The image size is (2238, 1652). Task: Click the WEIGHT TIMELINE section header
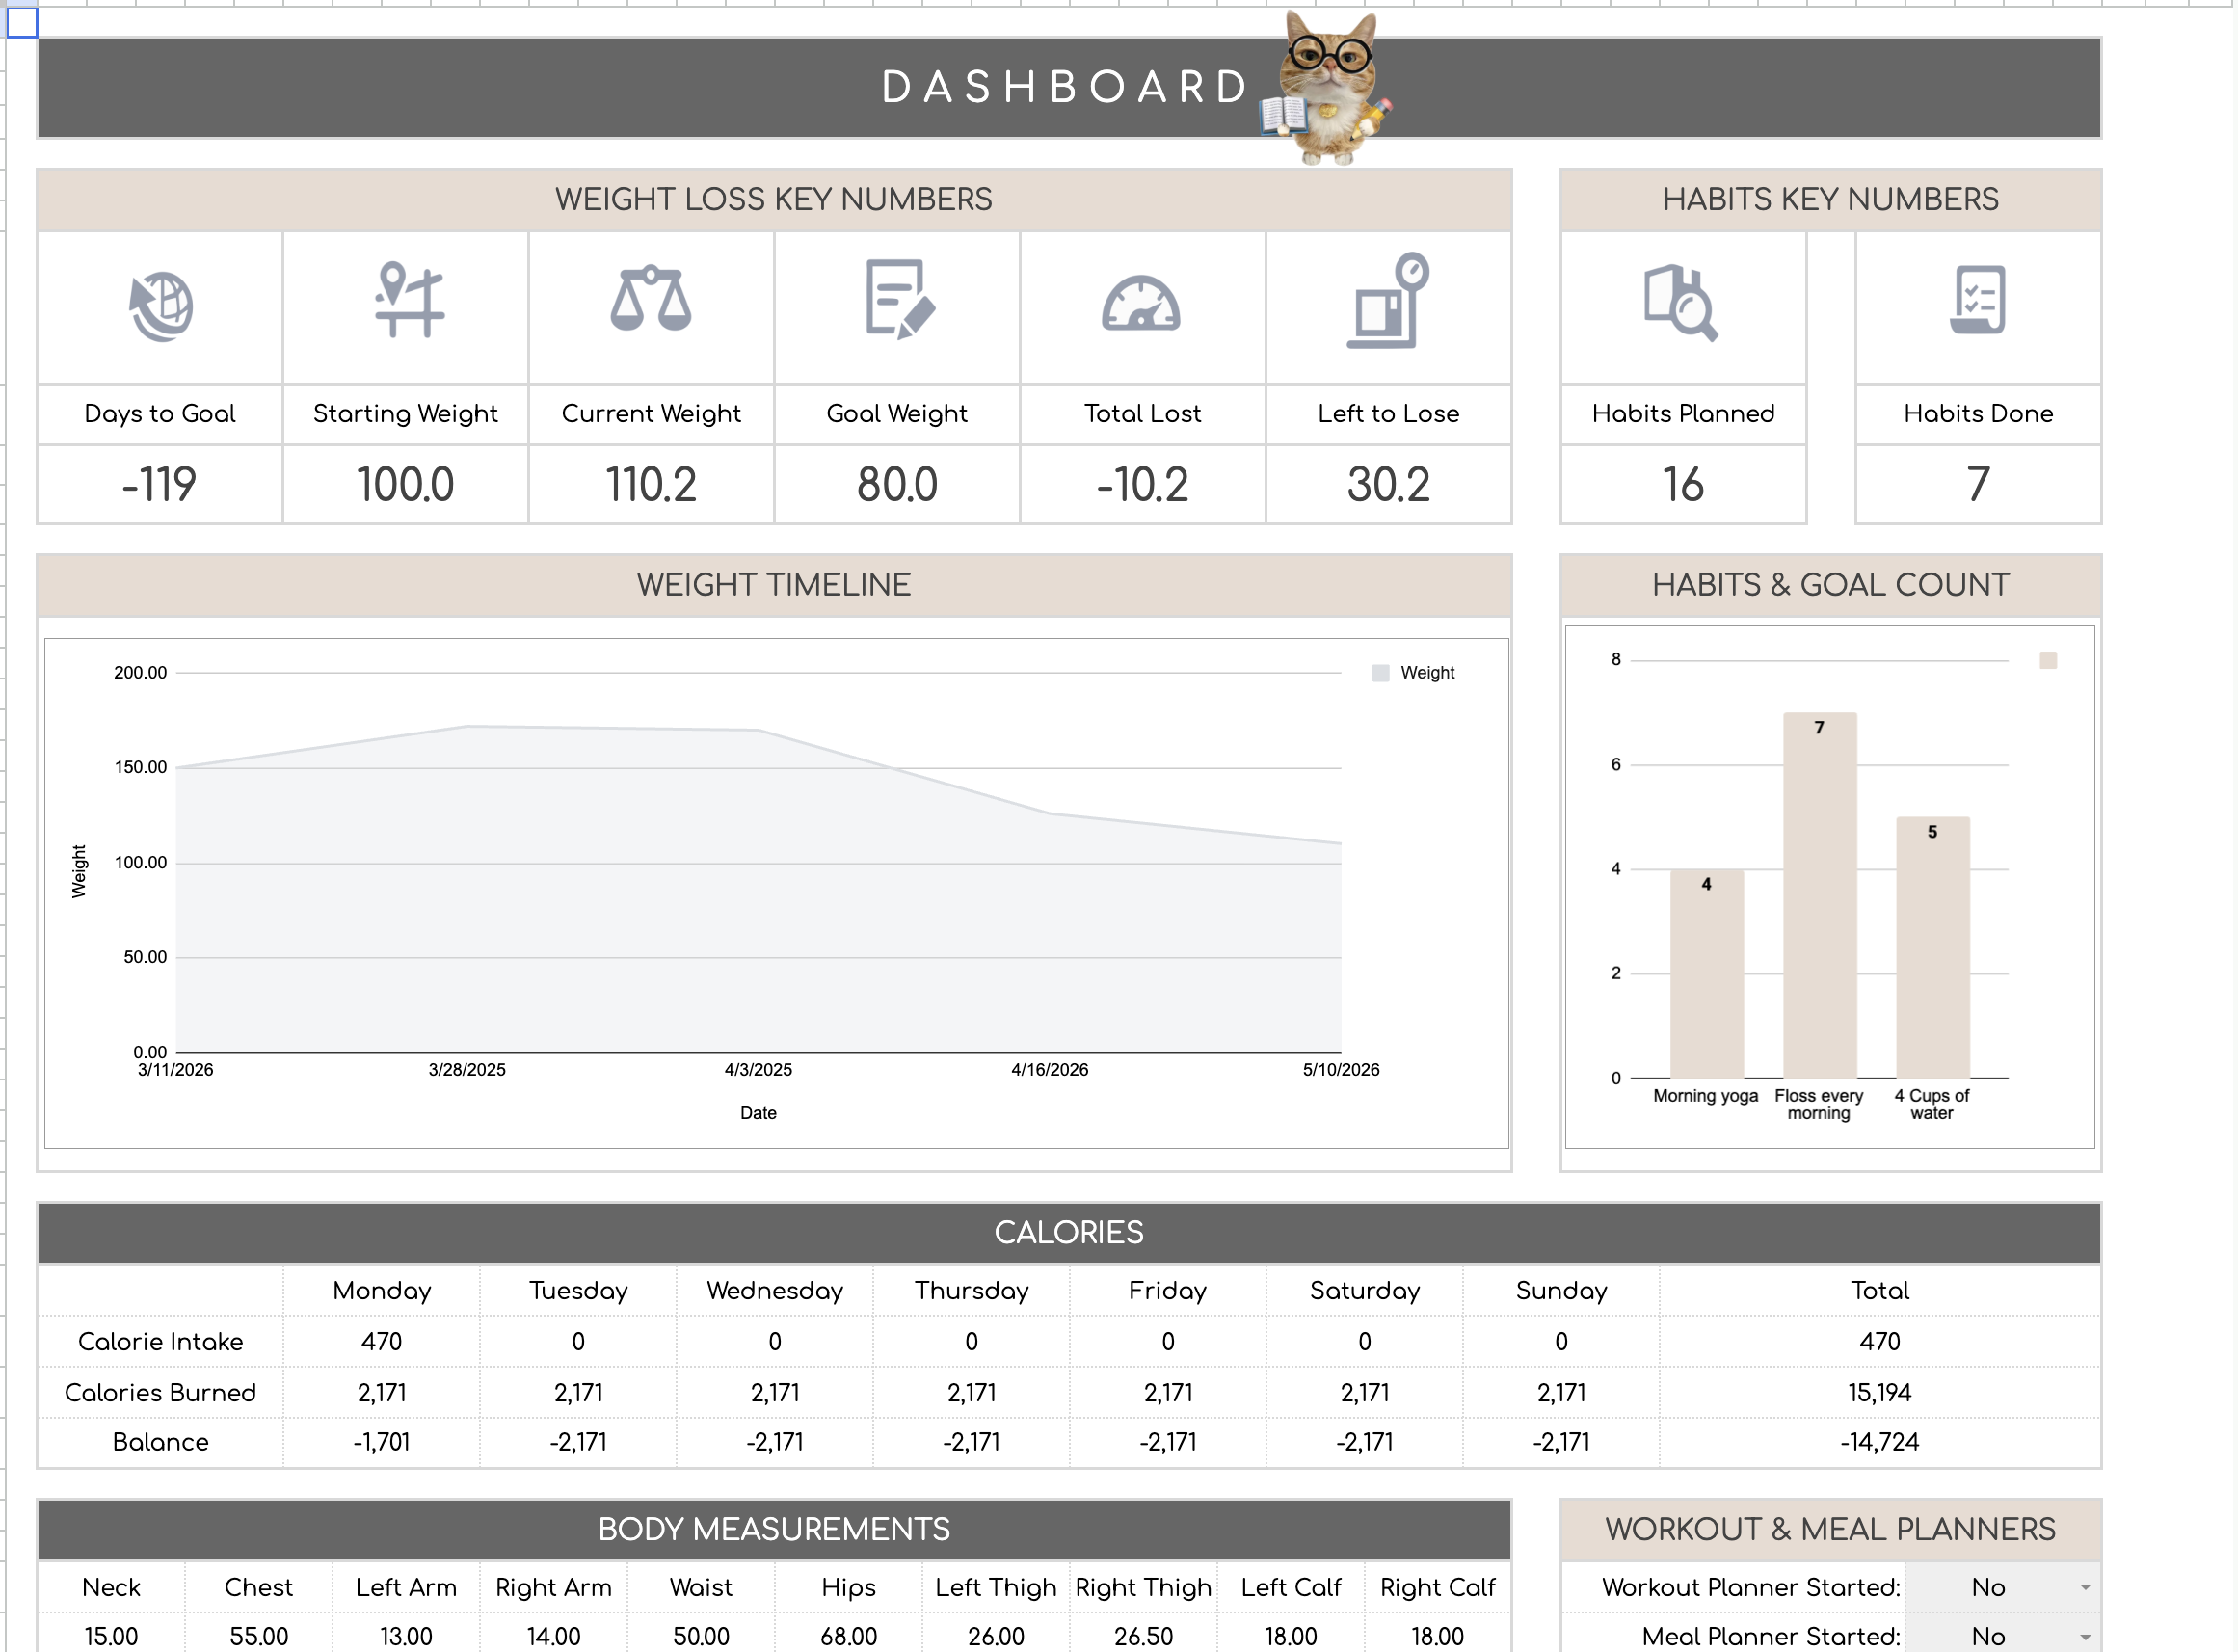(x=774, y=585)
